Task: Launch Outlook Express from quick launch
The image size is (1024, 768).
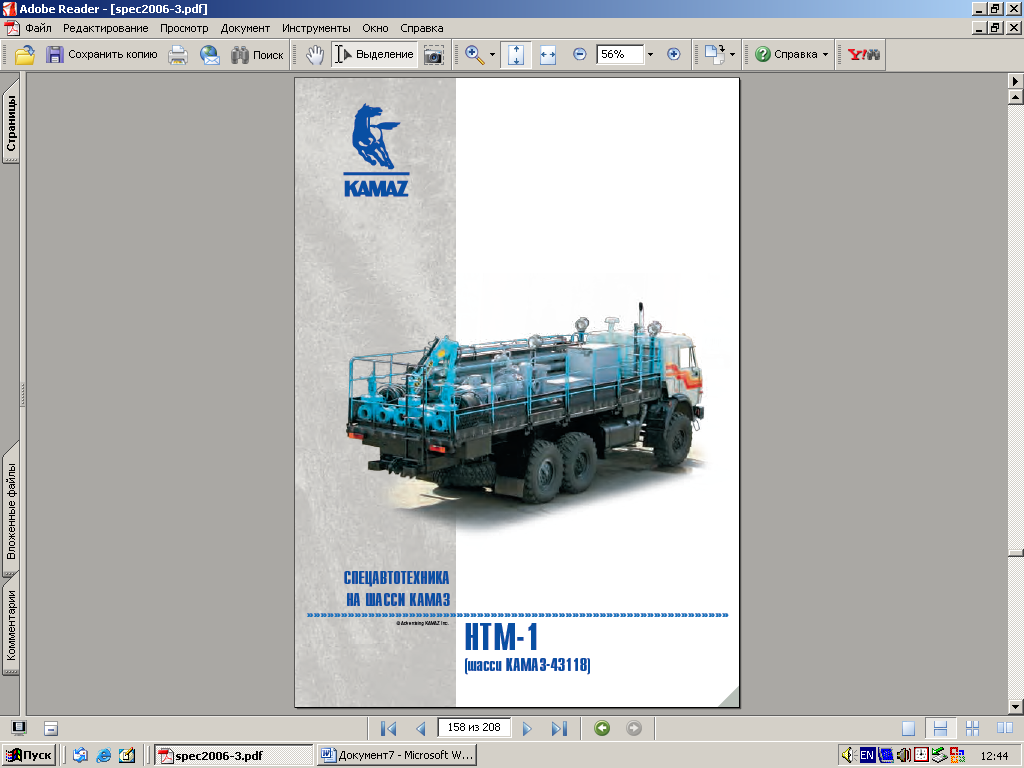Action: [x=80, y=756]
